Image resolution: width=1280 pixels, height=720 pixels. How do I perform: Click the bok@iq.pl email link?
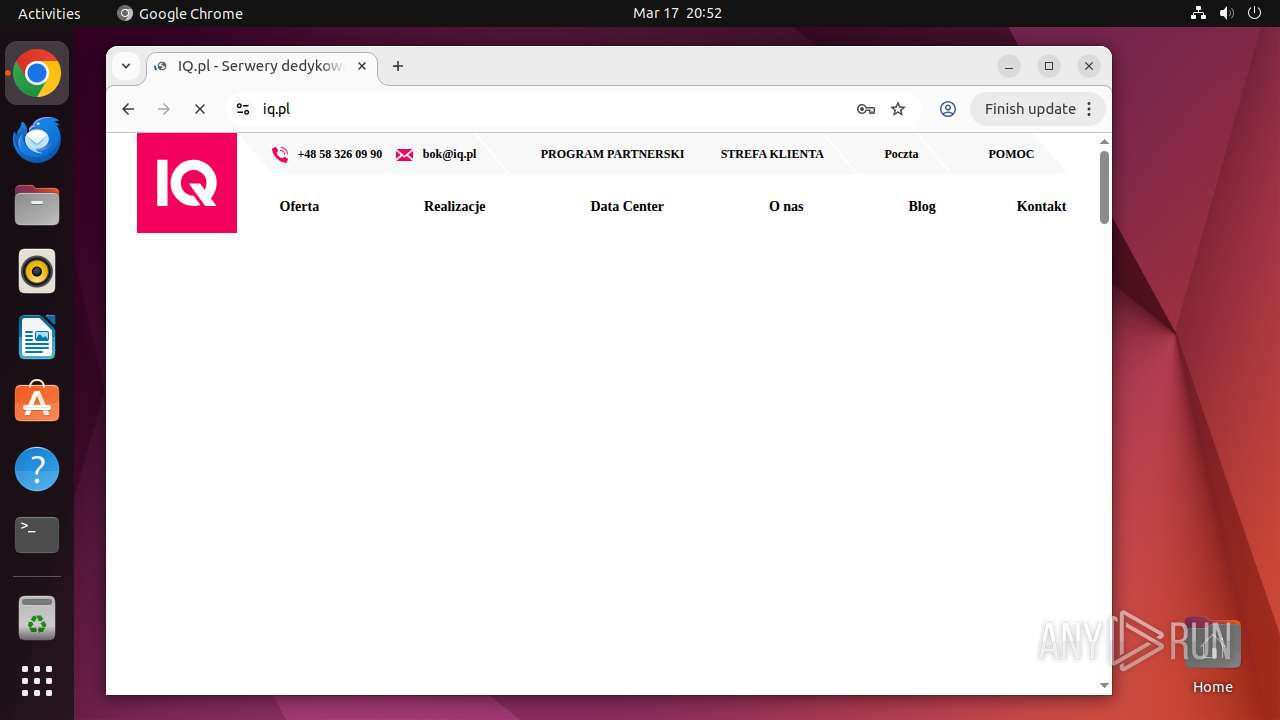tap(449, 154)
